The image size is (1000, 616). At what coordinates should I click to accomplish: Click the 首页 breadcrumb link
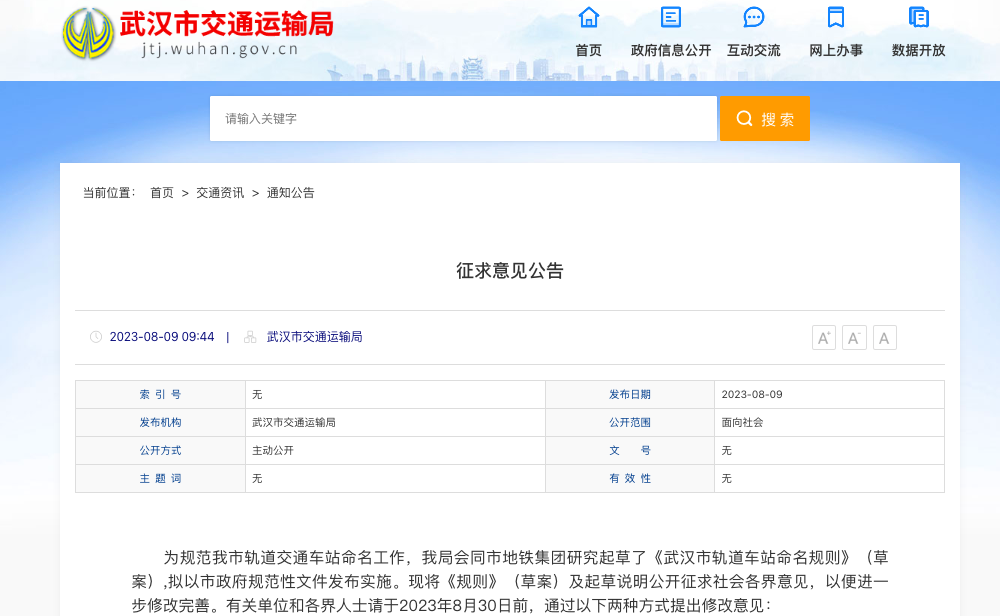pos(162,193)
